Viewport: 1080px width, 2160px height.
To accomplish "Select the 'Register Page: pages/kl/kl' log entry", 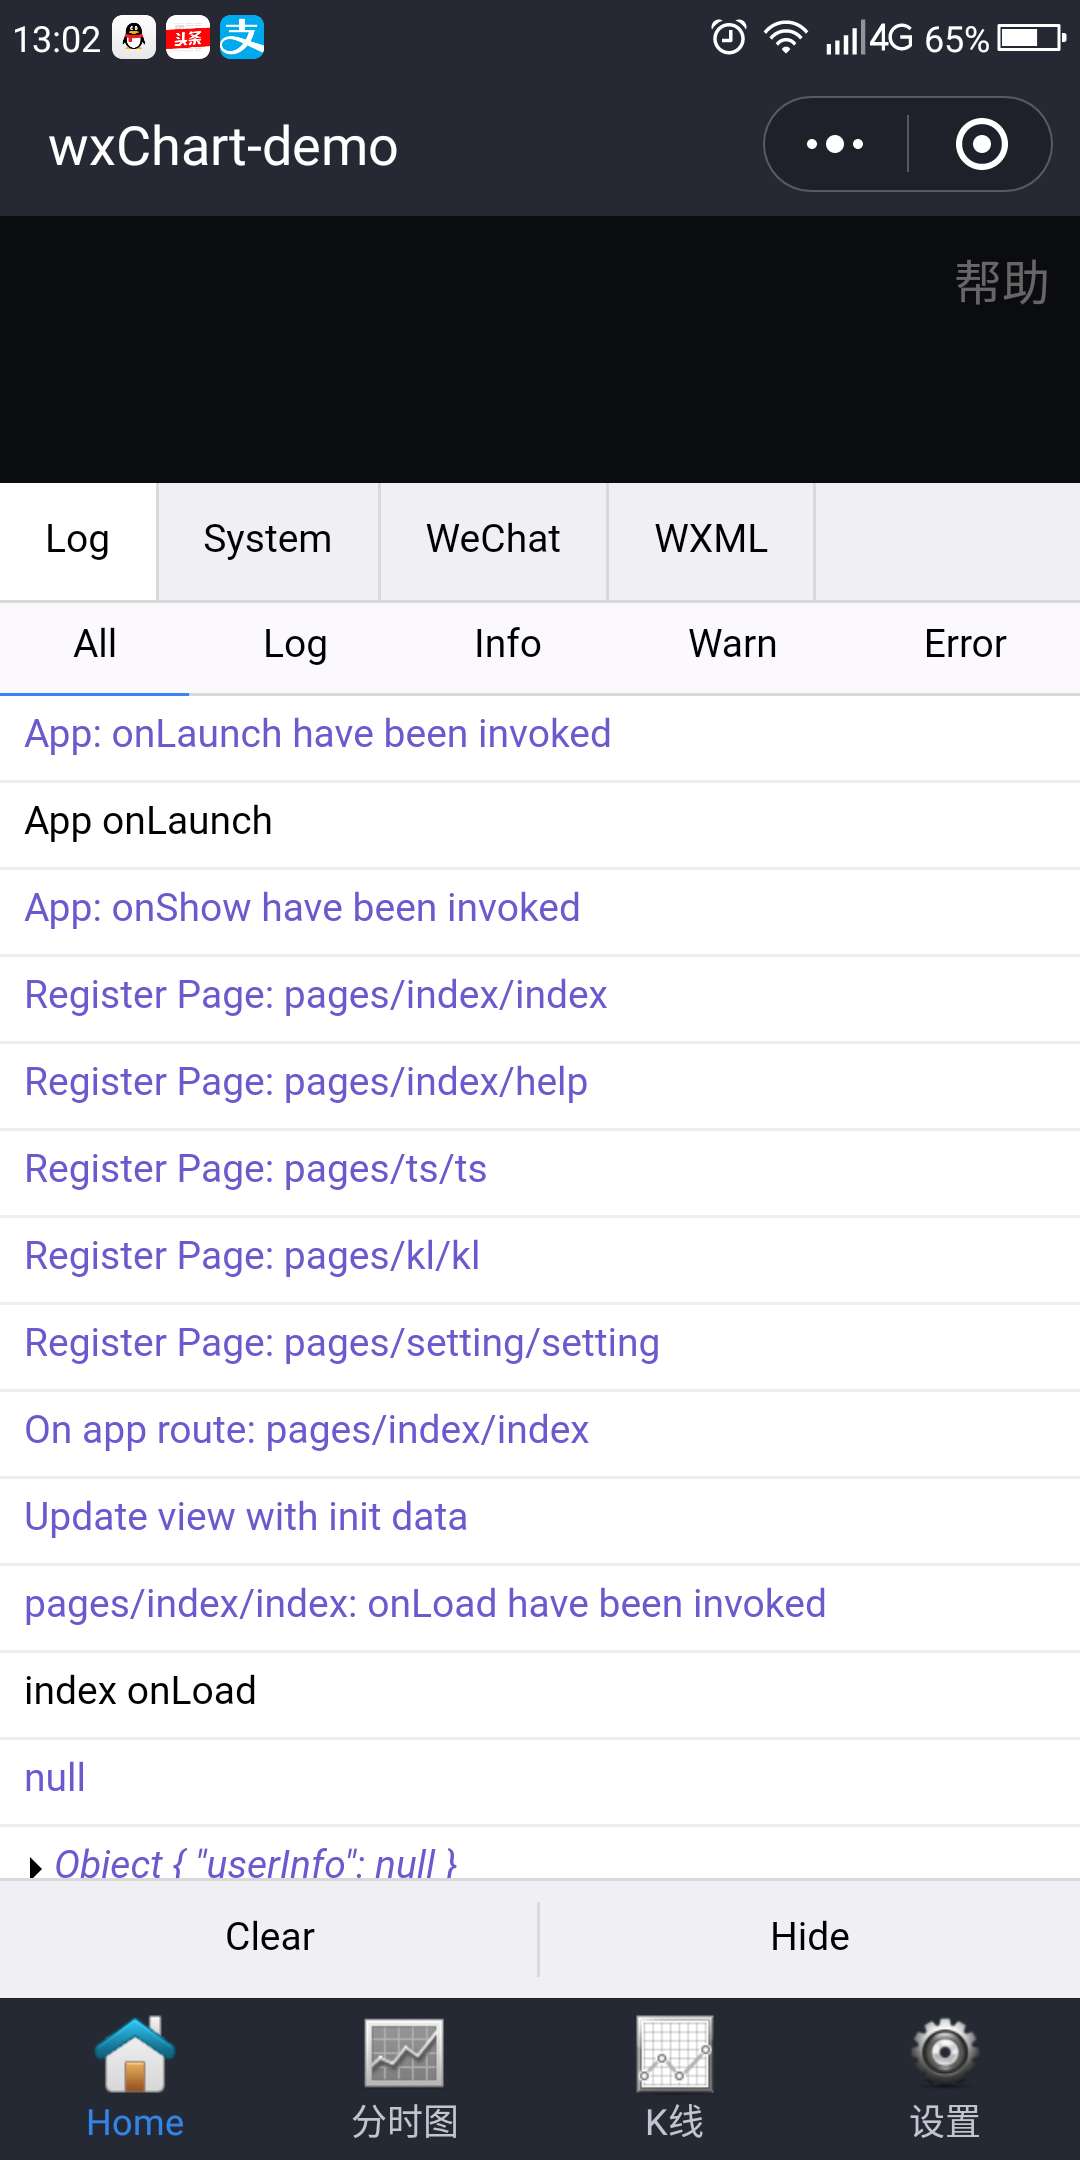I will [252, 1257].
